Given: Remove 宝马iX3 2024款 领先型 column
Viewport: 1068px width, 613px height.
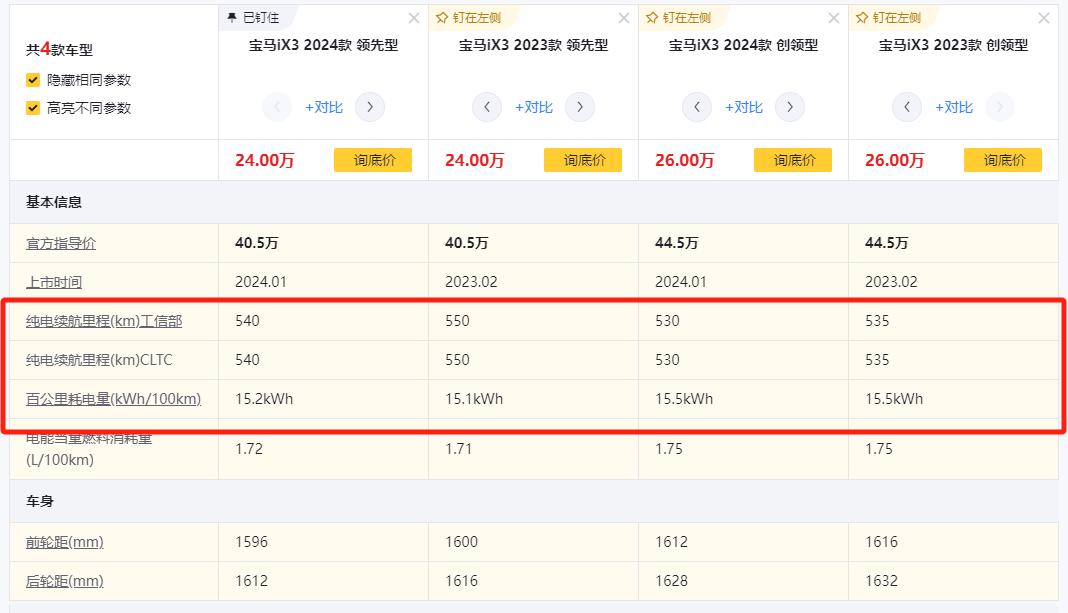Looking at the screenshot, I should click(413, 18).
